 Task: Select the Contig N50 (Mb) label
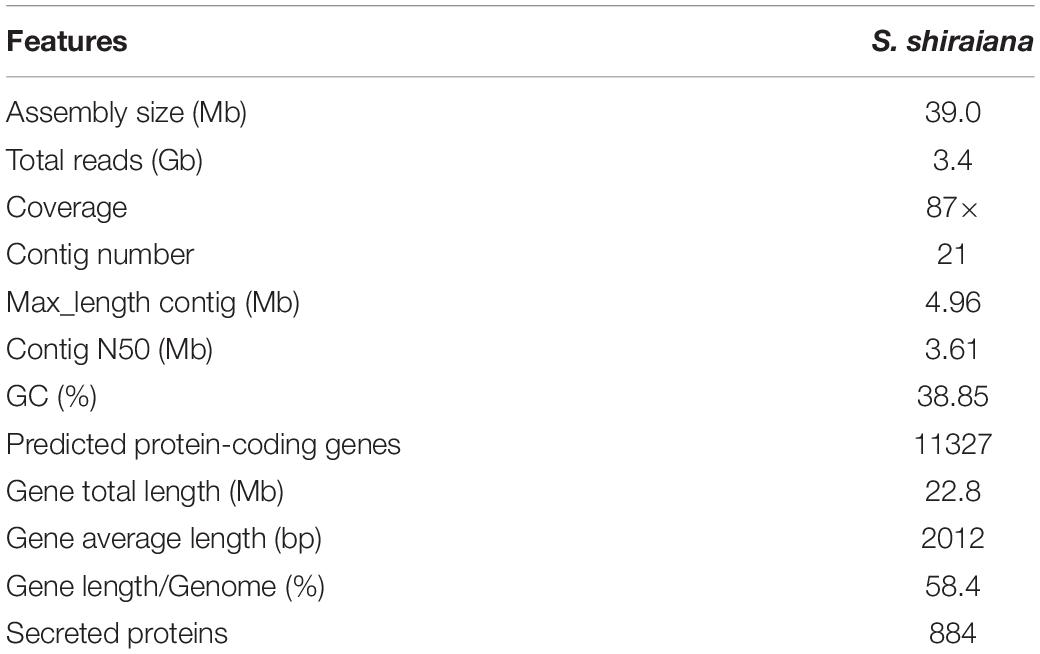click(x=109, y=350)
